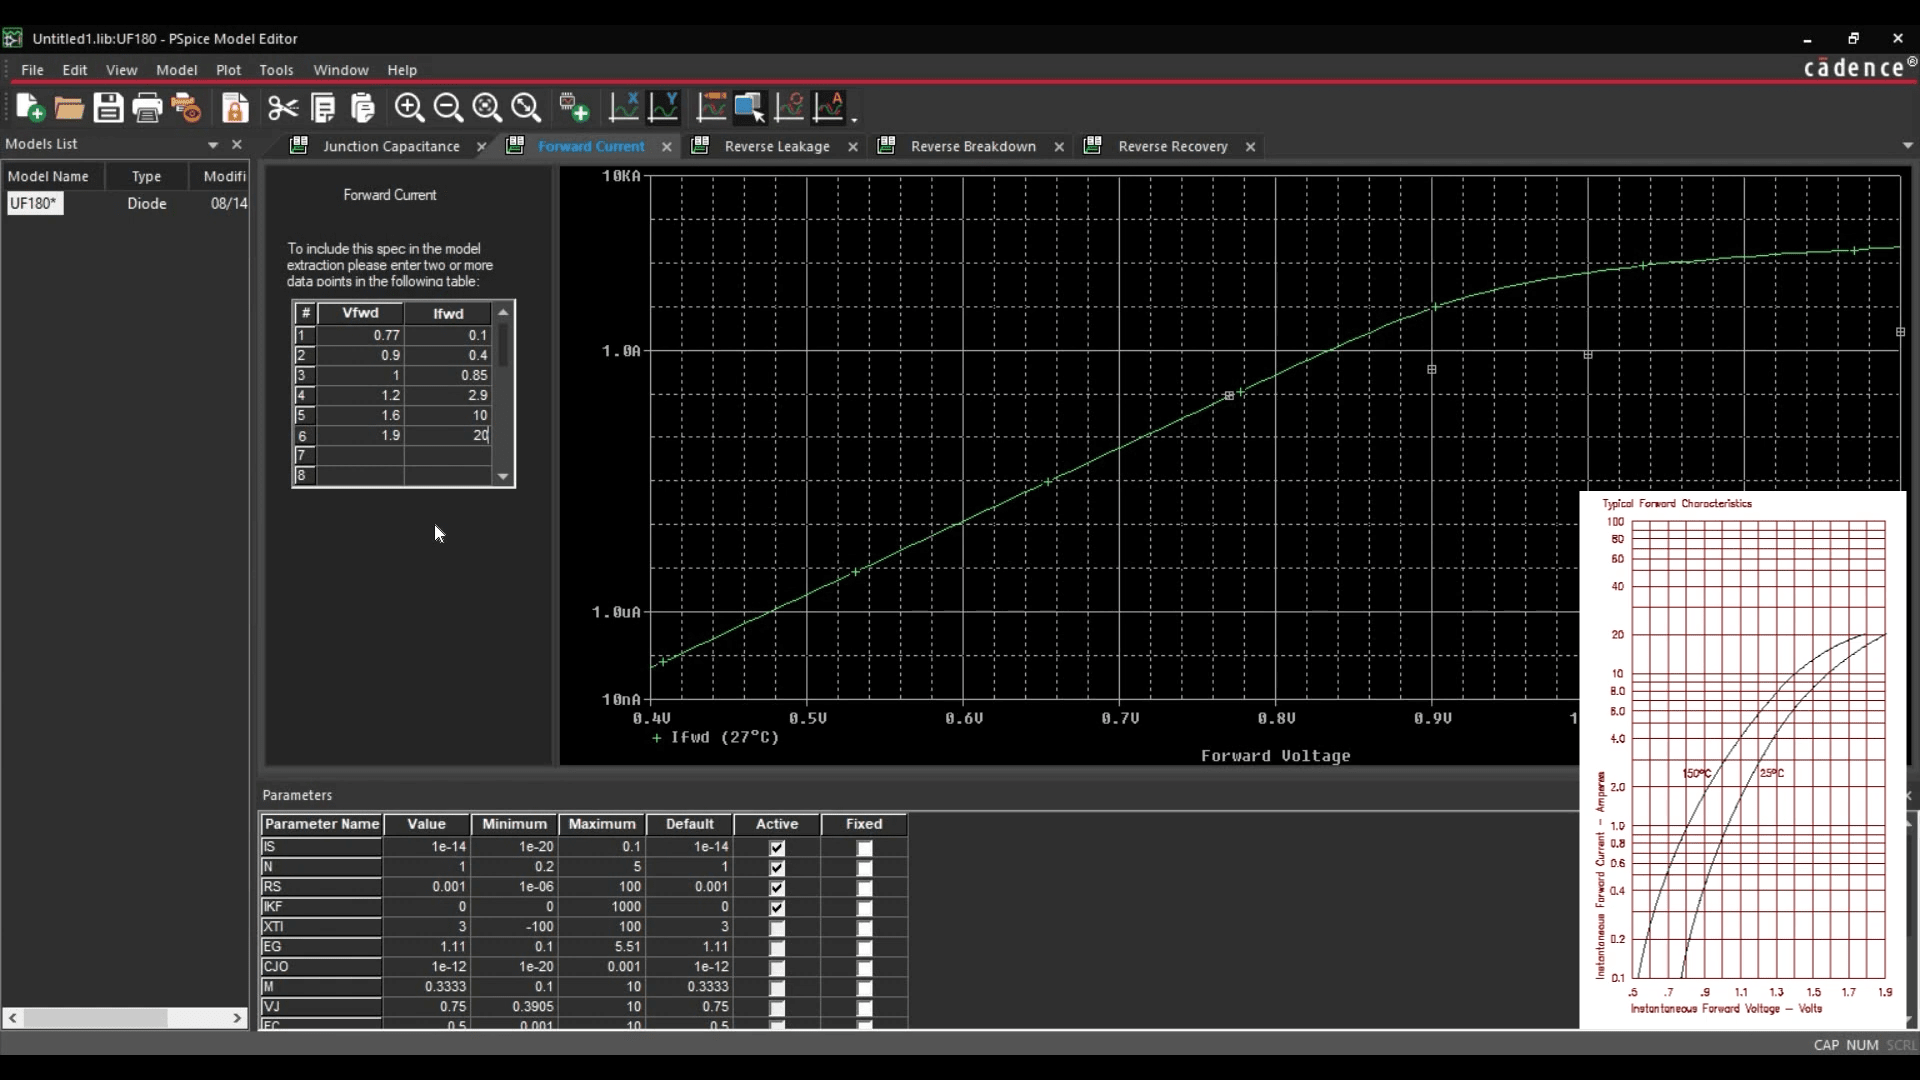The width and height of the screenshot is (1920, 1080).
Task: Open print preview icon
Action: point(187,107)
